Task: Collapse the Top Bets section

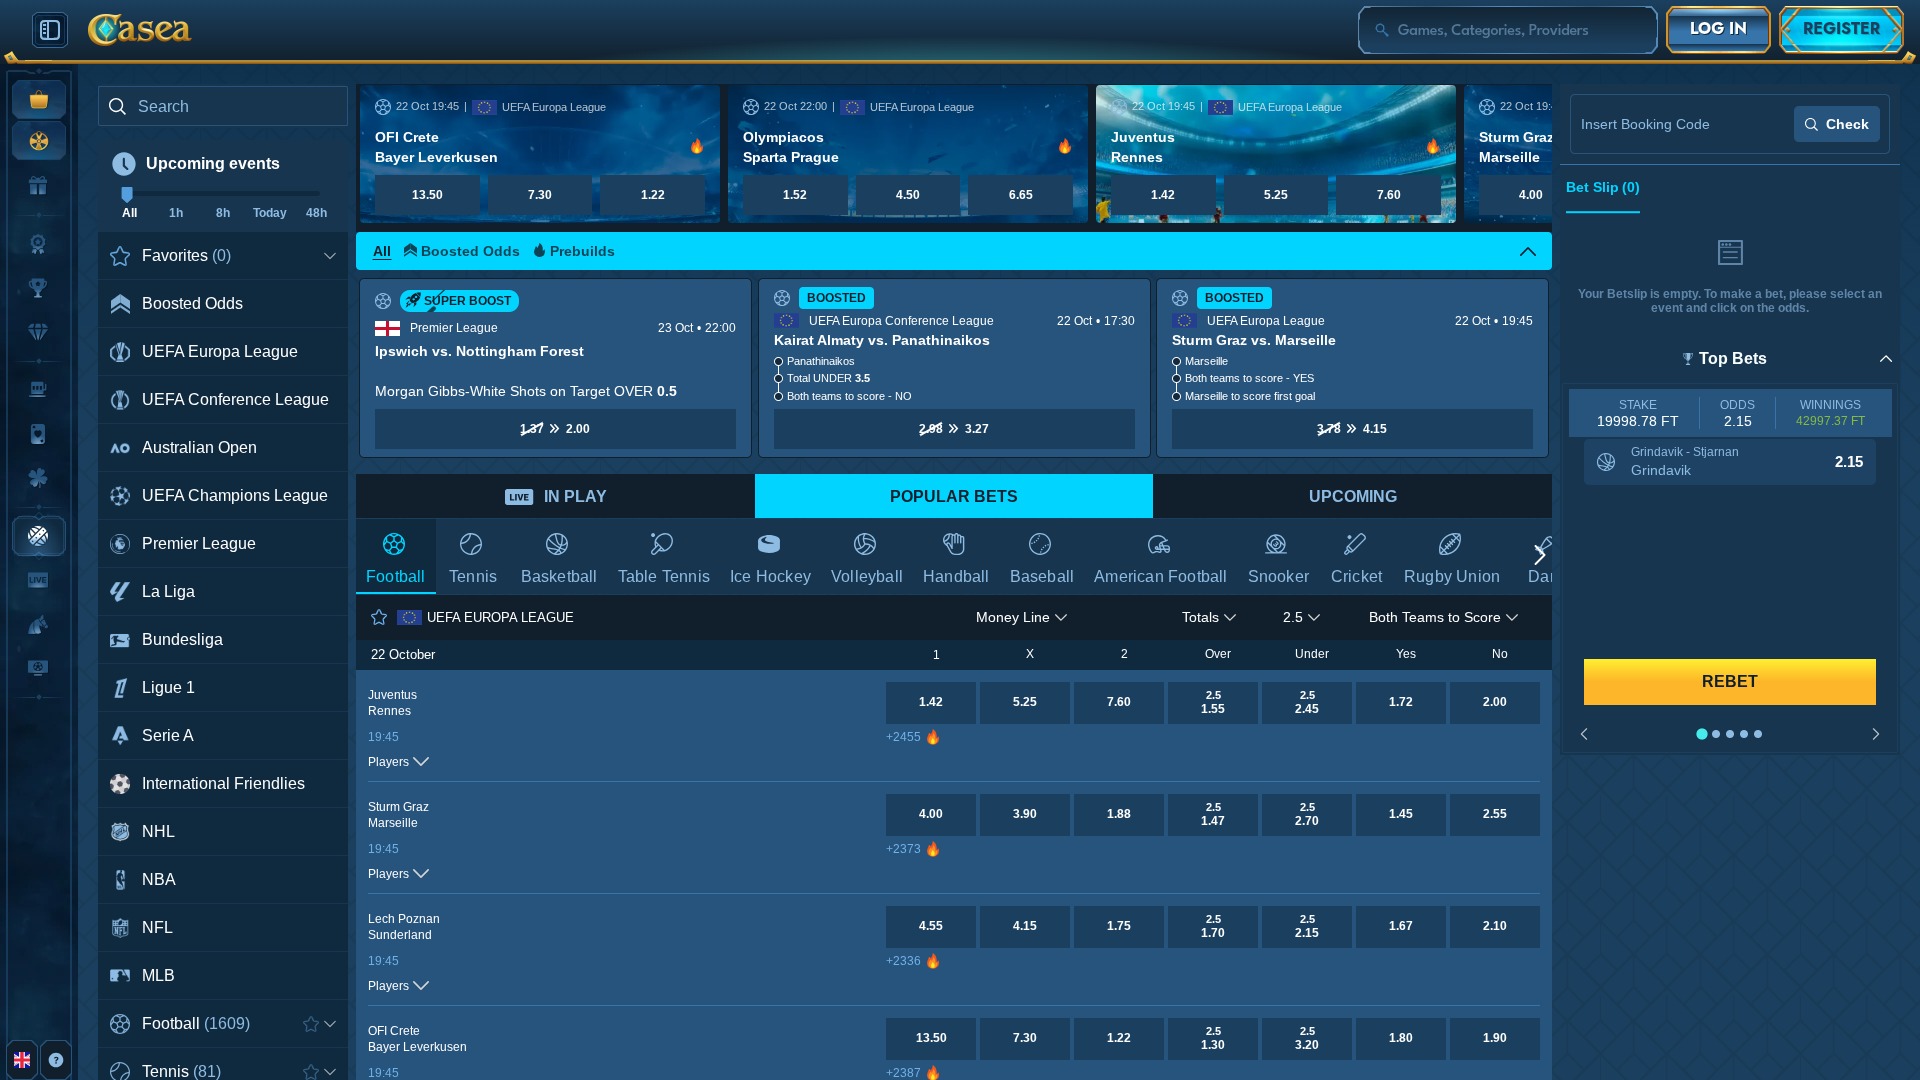Action: (x=1886, y=359)
